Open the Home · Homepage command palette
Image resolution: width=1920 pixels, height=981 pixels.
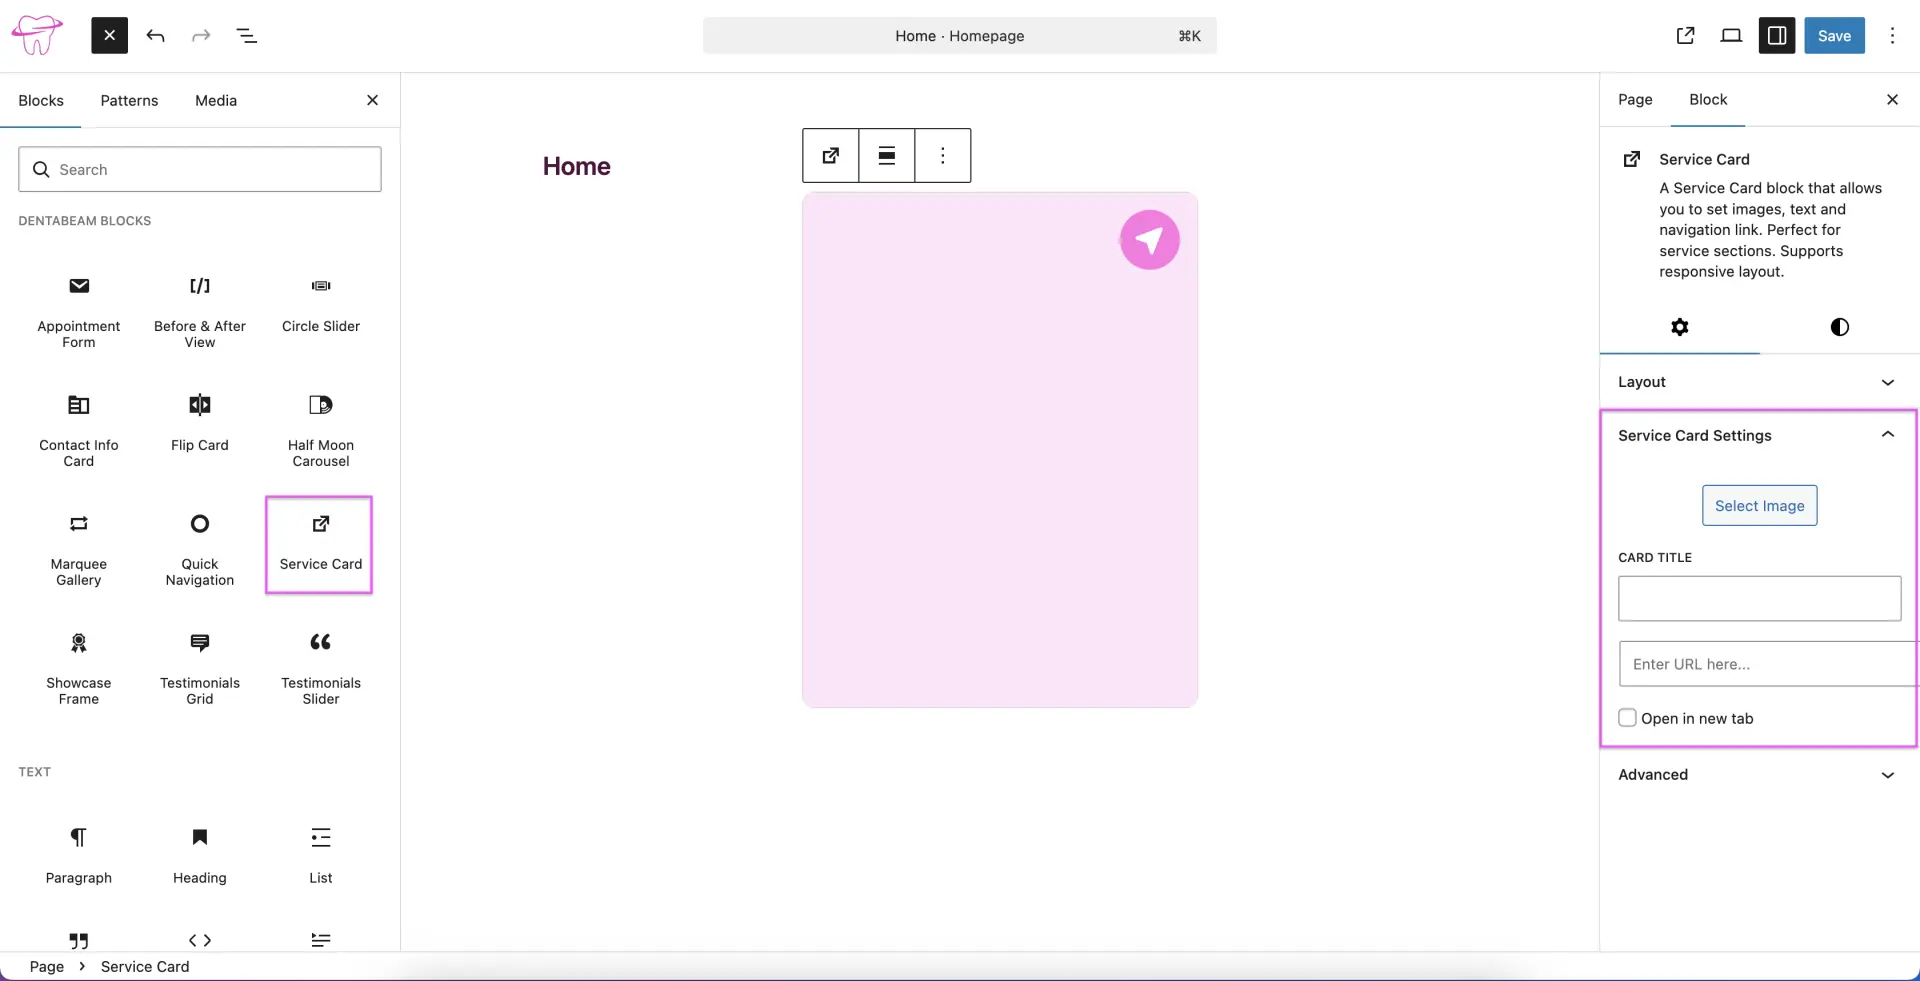click(960, 36)
